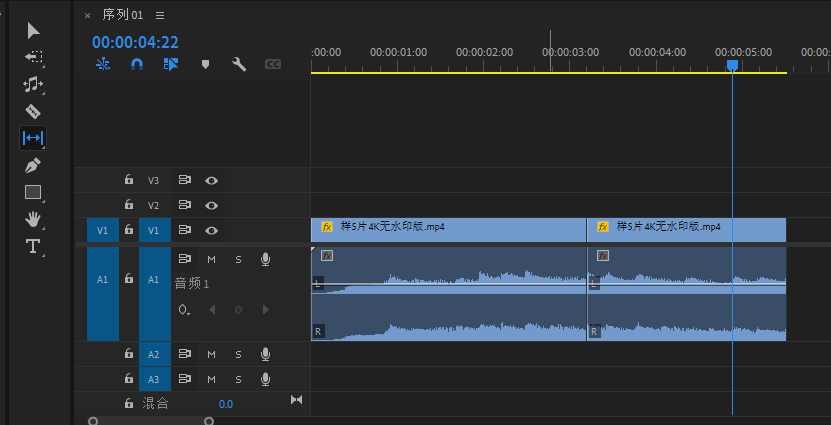Screen dimensions: 831x425
Task: Select the Rectangle tool
Action: (33, 192)
